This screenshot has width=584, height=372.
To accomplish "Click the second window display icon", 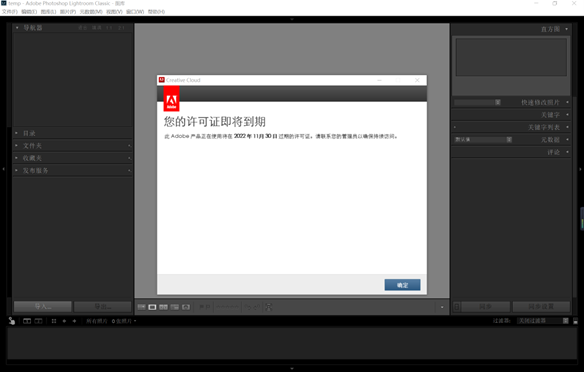I will point(38,321).
